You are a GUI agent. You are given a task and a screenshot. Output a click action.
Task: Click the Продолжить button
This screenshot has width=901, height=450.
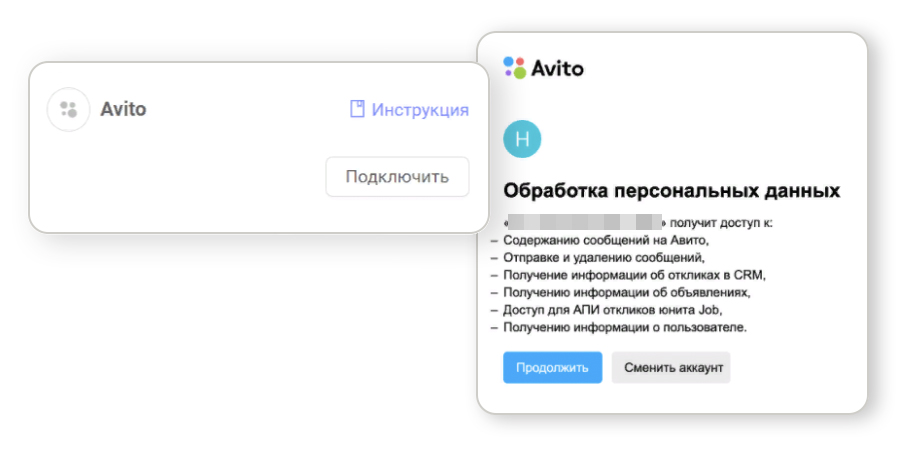(552, 367)
